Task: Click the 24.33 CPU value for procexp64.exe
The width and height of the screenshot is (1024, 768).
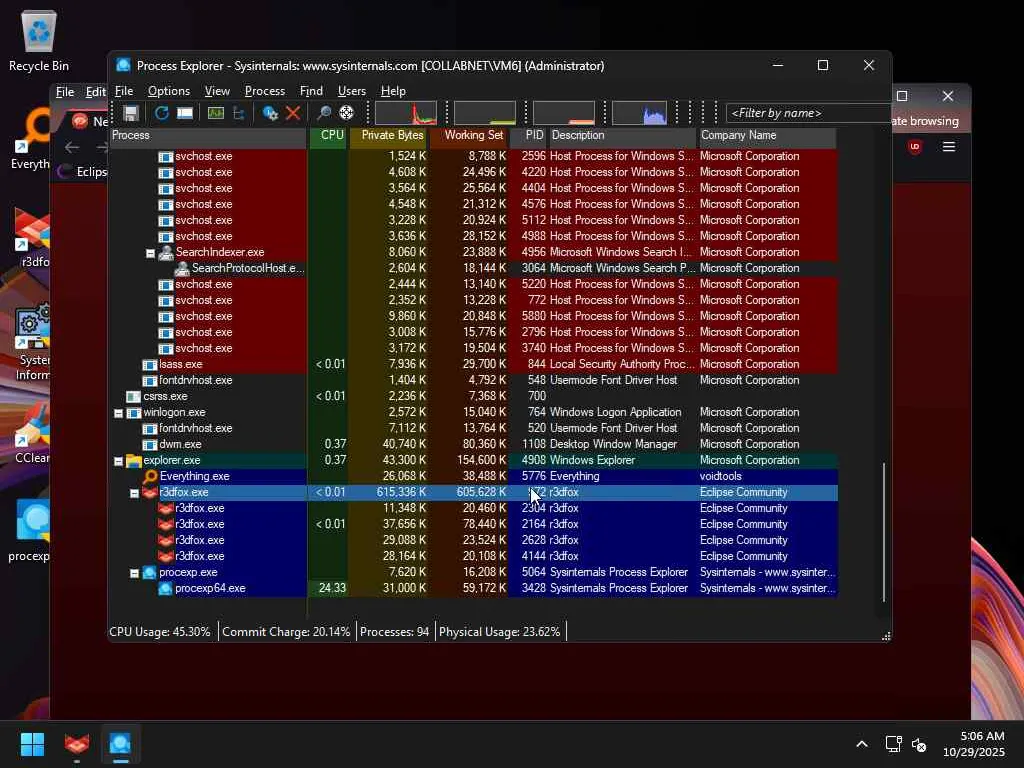Action: tap(332, 588)
